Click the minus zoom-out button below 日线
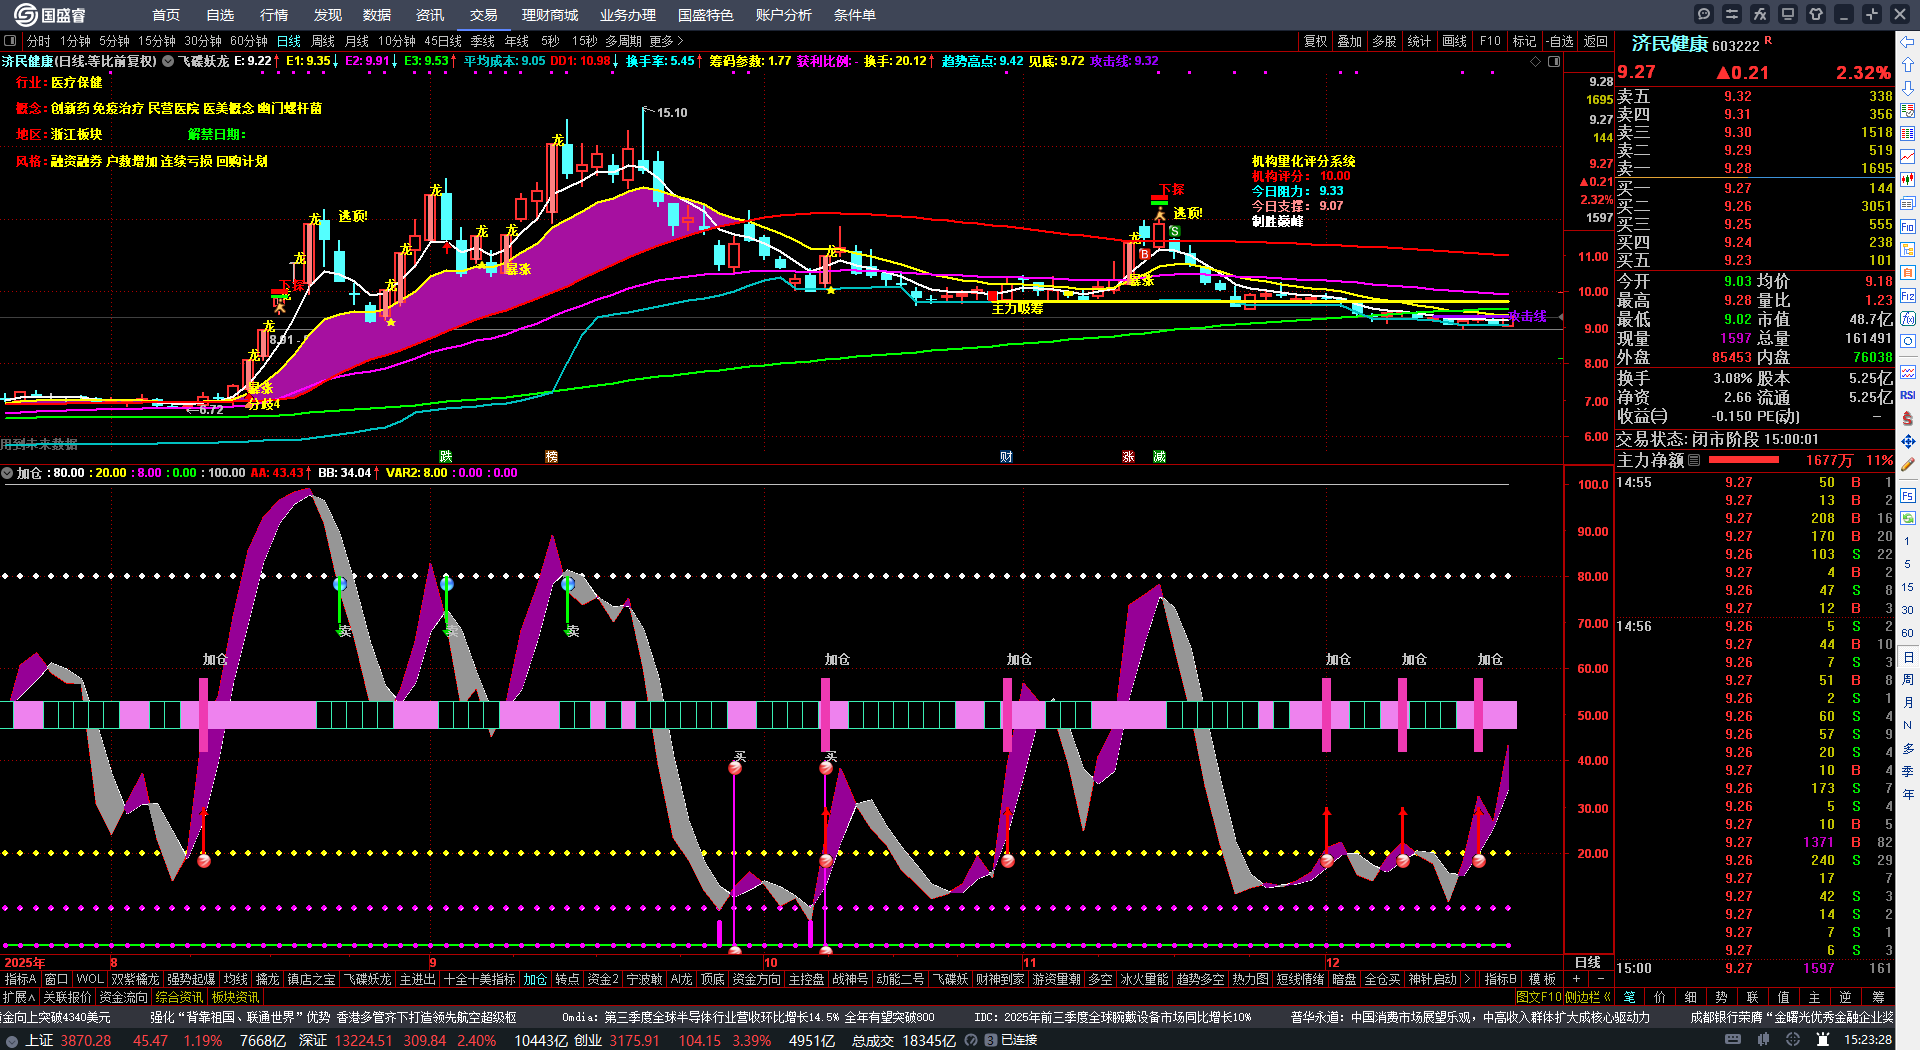Image resolution: width=1920 pixels, height=1050 pixels. [x=1601, y=979]
